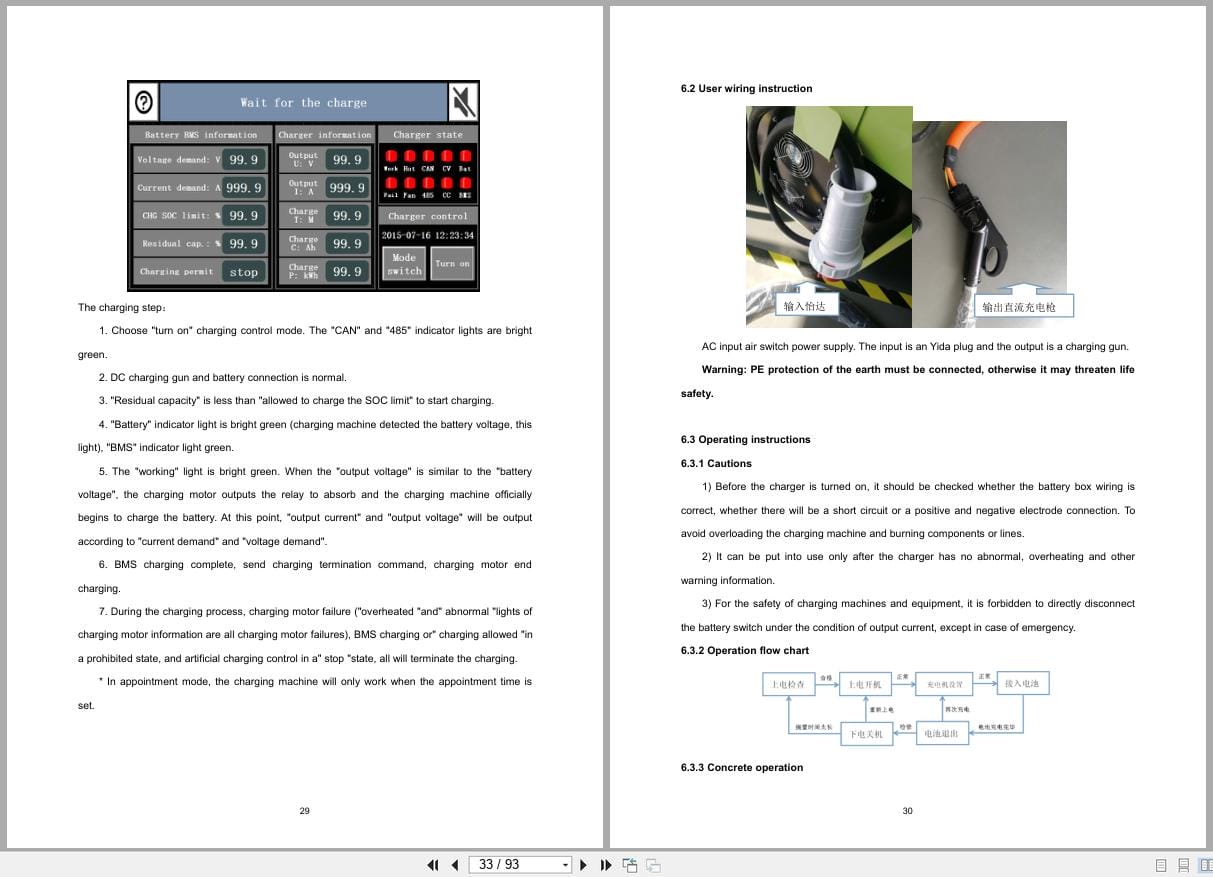This screenshot has height=877, width=1213.
Task: Click the '上电检查' flowchart box
Action: 788,685
